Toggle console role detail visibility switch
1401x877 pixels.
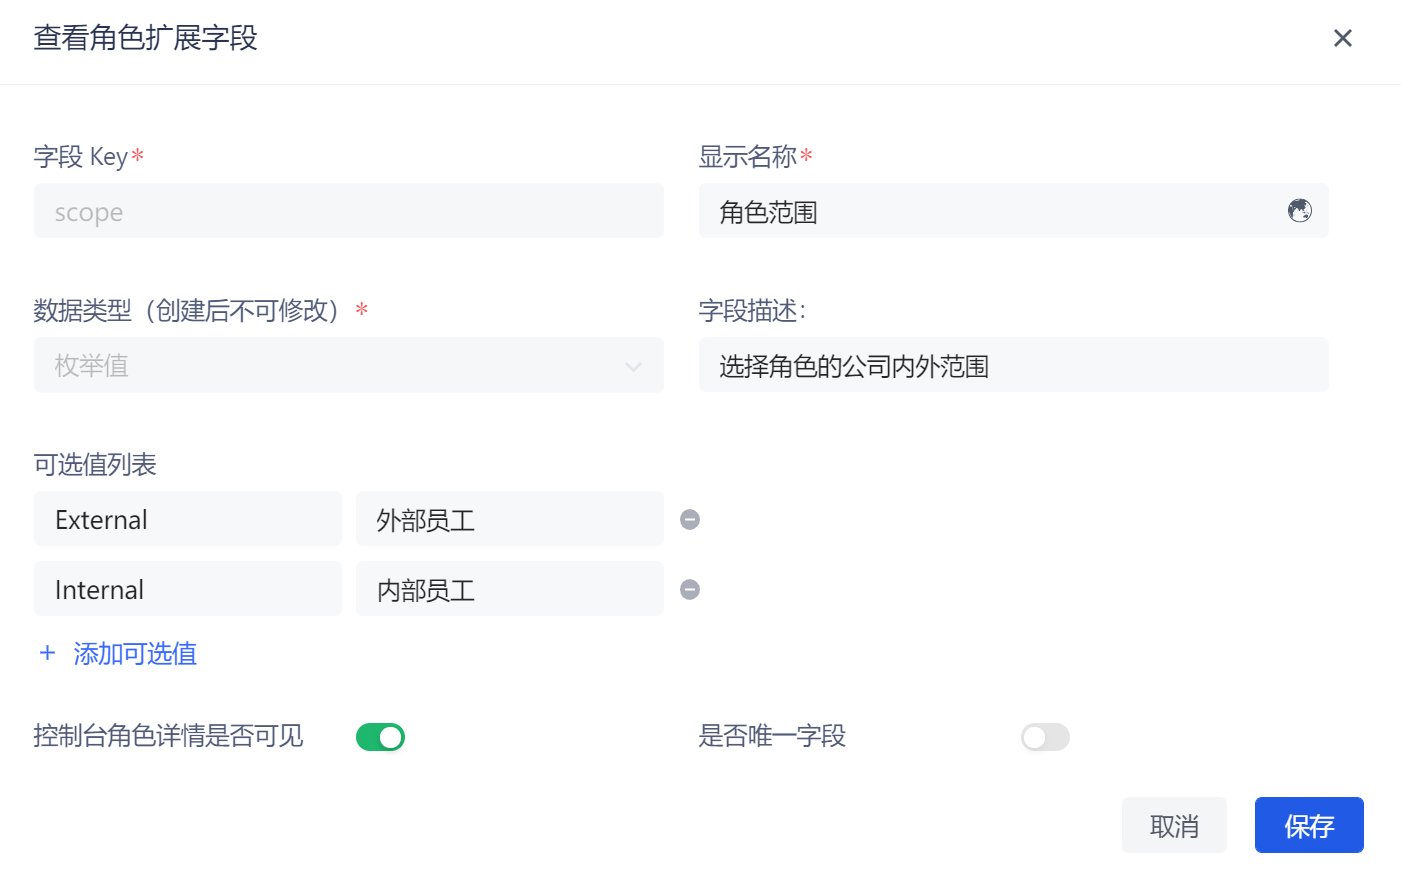tap(380, 737)
